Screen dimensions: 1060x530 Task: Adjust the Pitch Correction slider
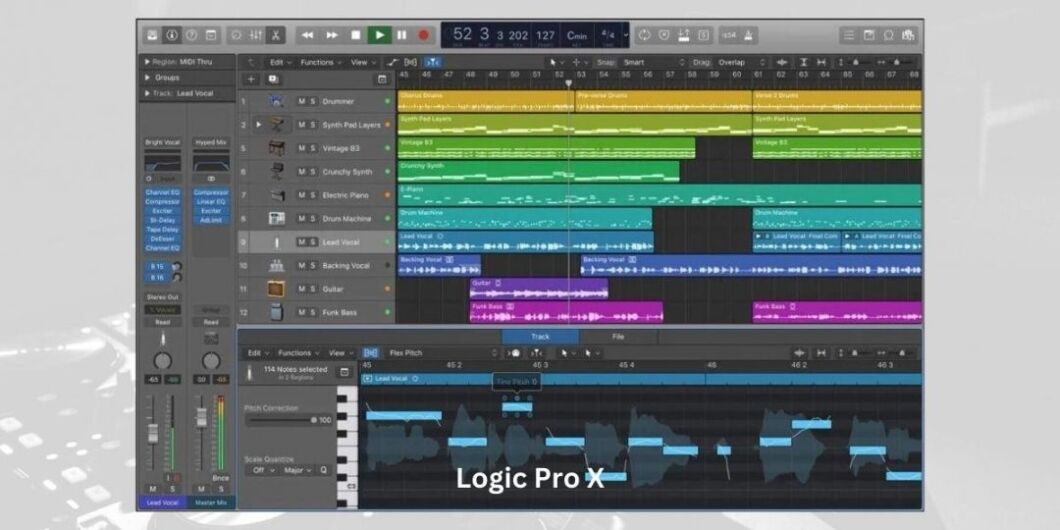coord(313,420)
